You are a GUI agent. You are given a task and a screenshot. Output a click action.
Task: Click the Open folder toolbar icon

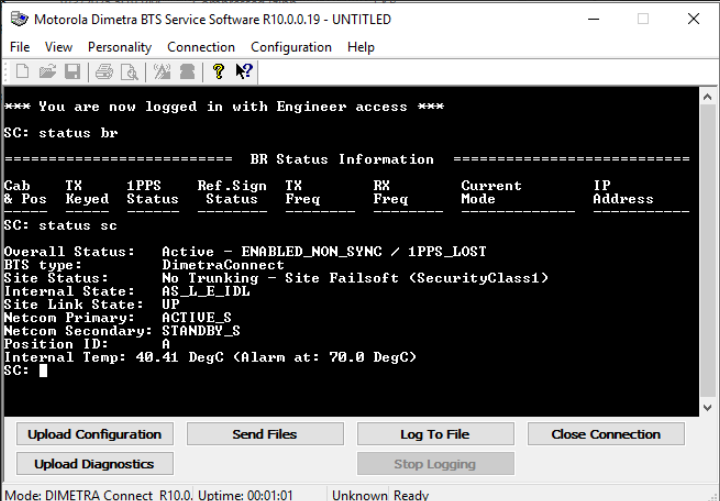coord(47,72)
